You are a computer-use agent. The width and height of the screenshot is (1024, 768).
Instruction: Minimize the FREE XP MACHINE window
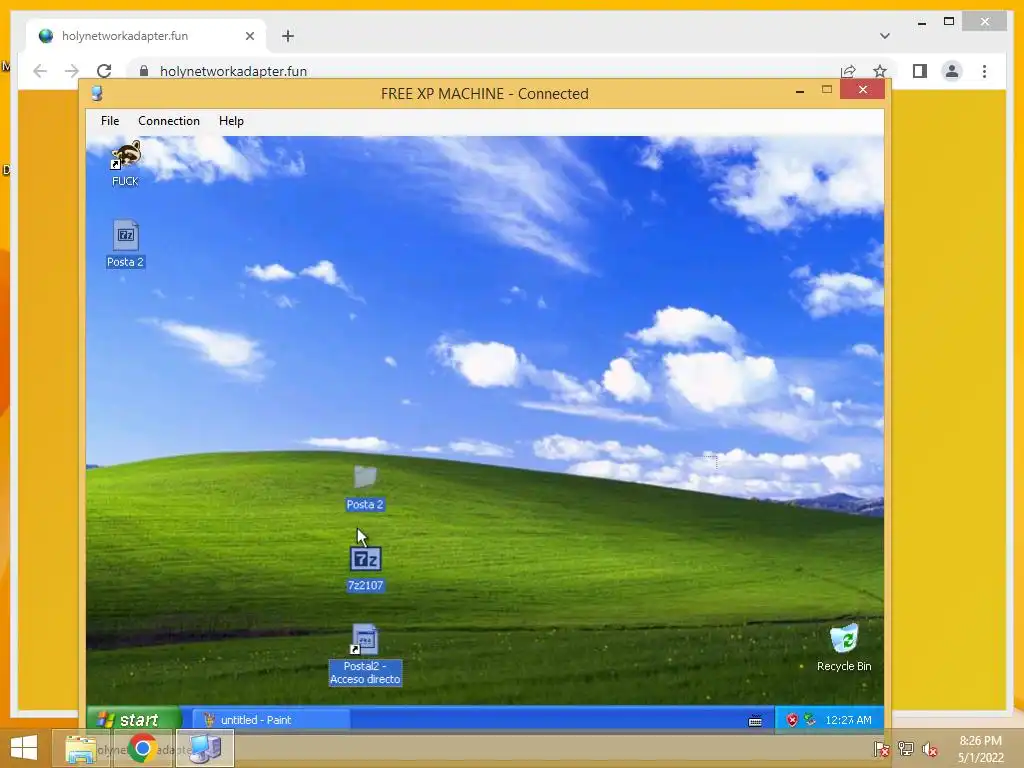tap(799, 91)
